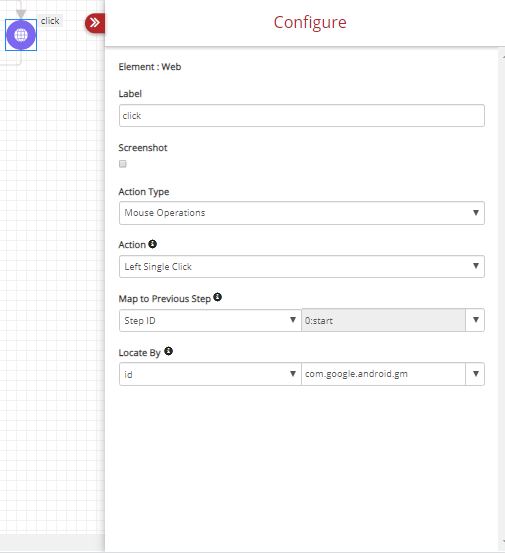The image size is (505, 553).
Task: Open the Step ID dropdown
Action: (x=210, y=320)
